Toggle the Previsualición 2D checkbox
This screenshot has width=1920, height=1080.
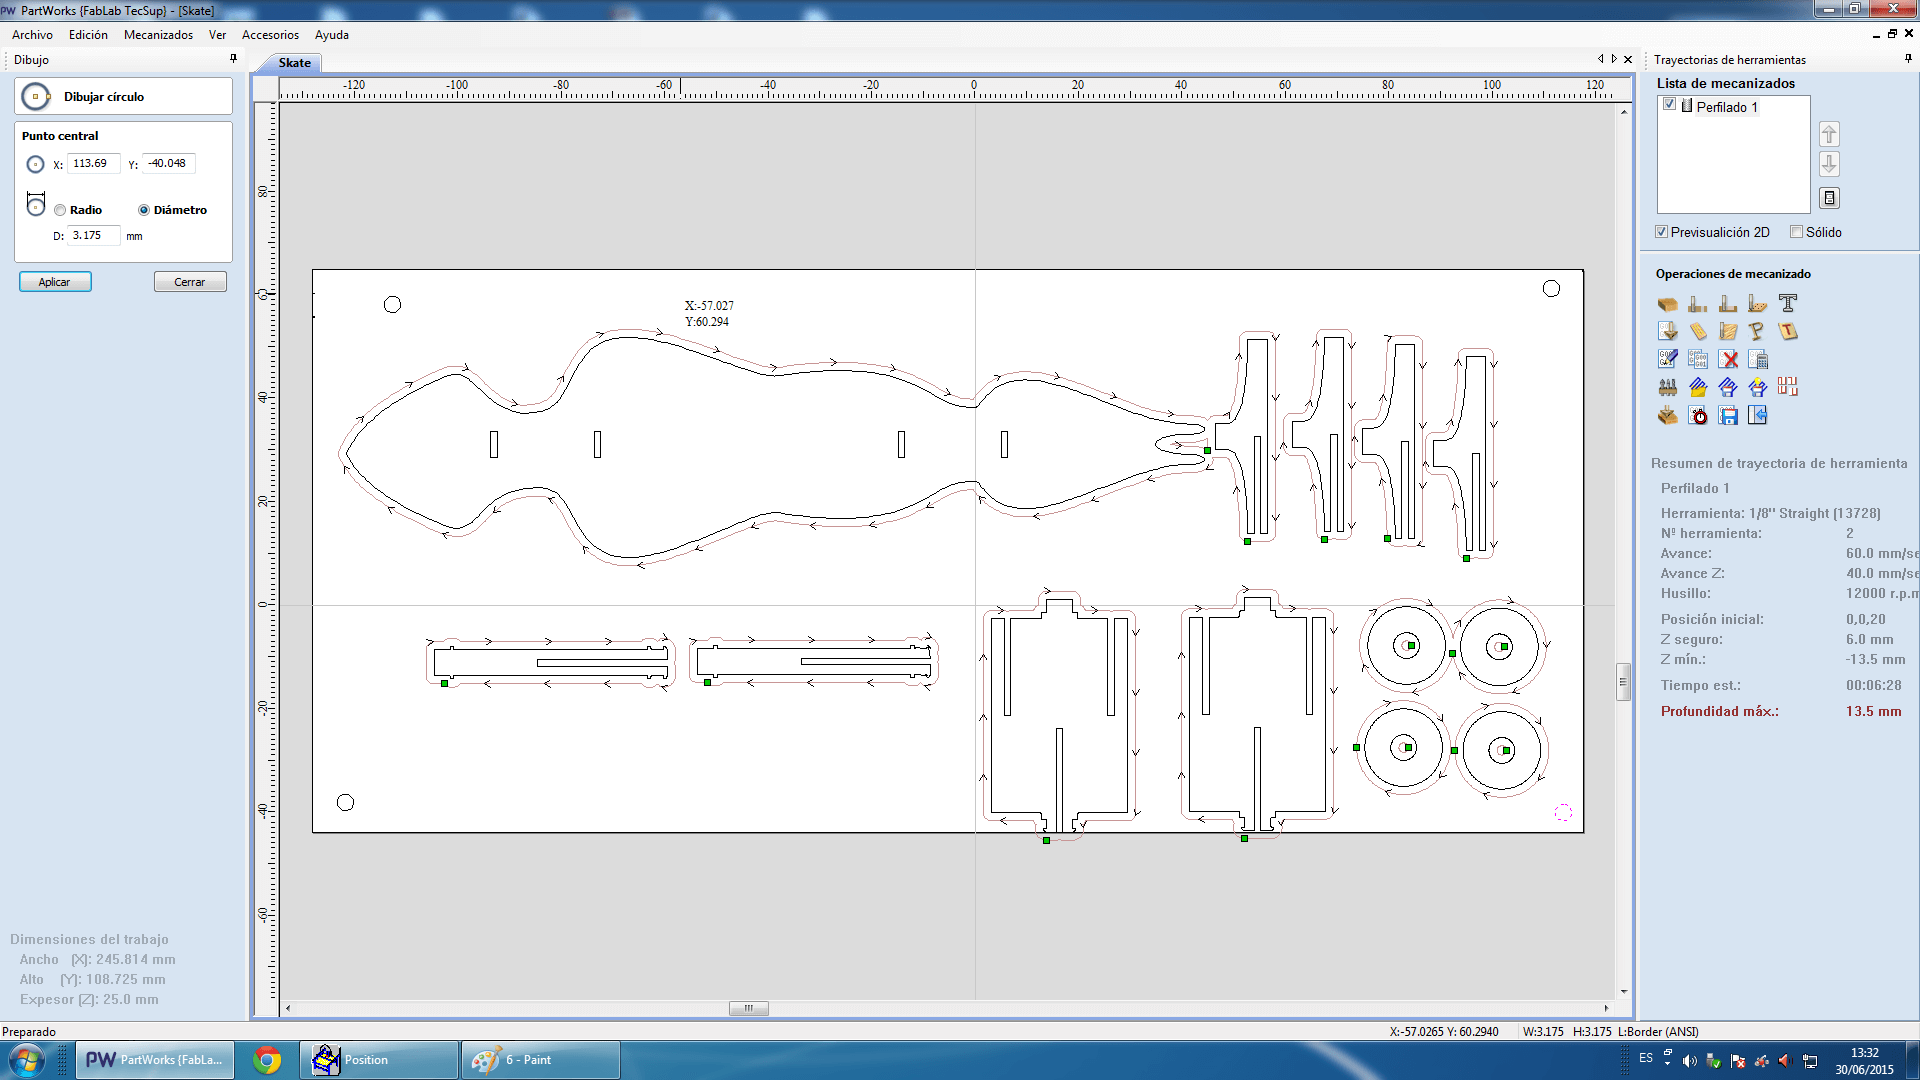[1662, 232]
